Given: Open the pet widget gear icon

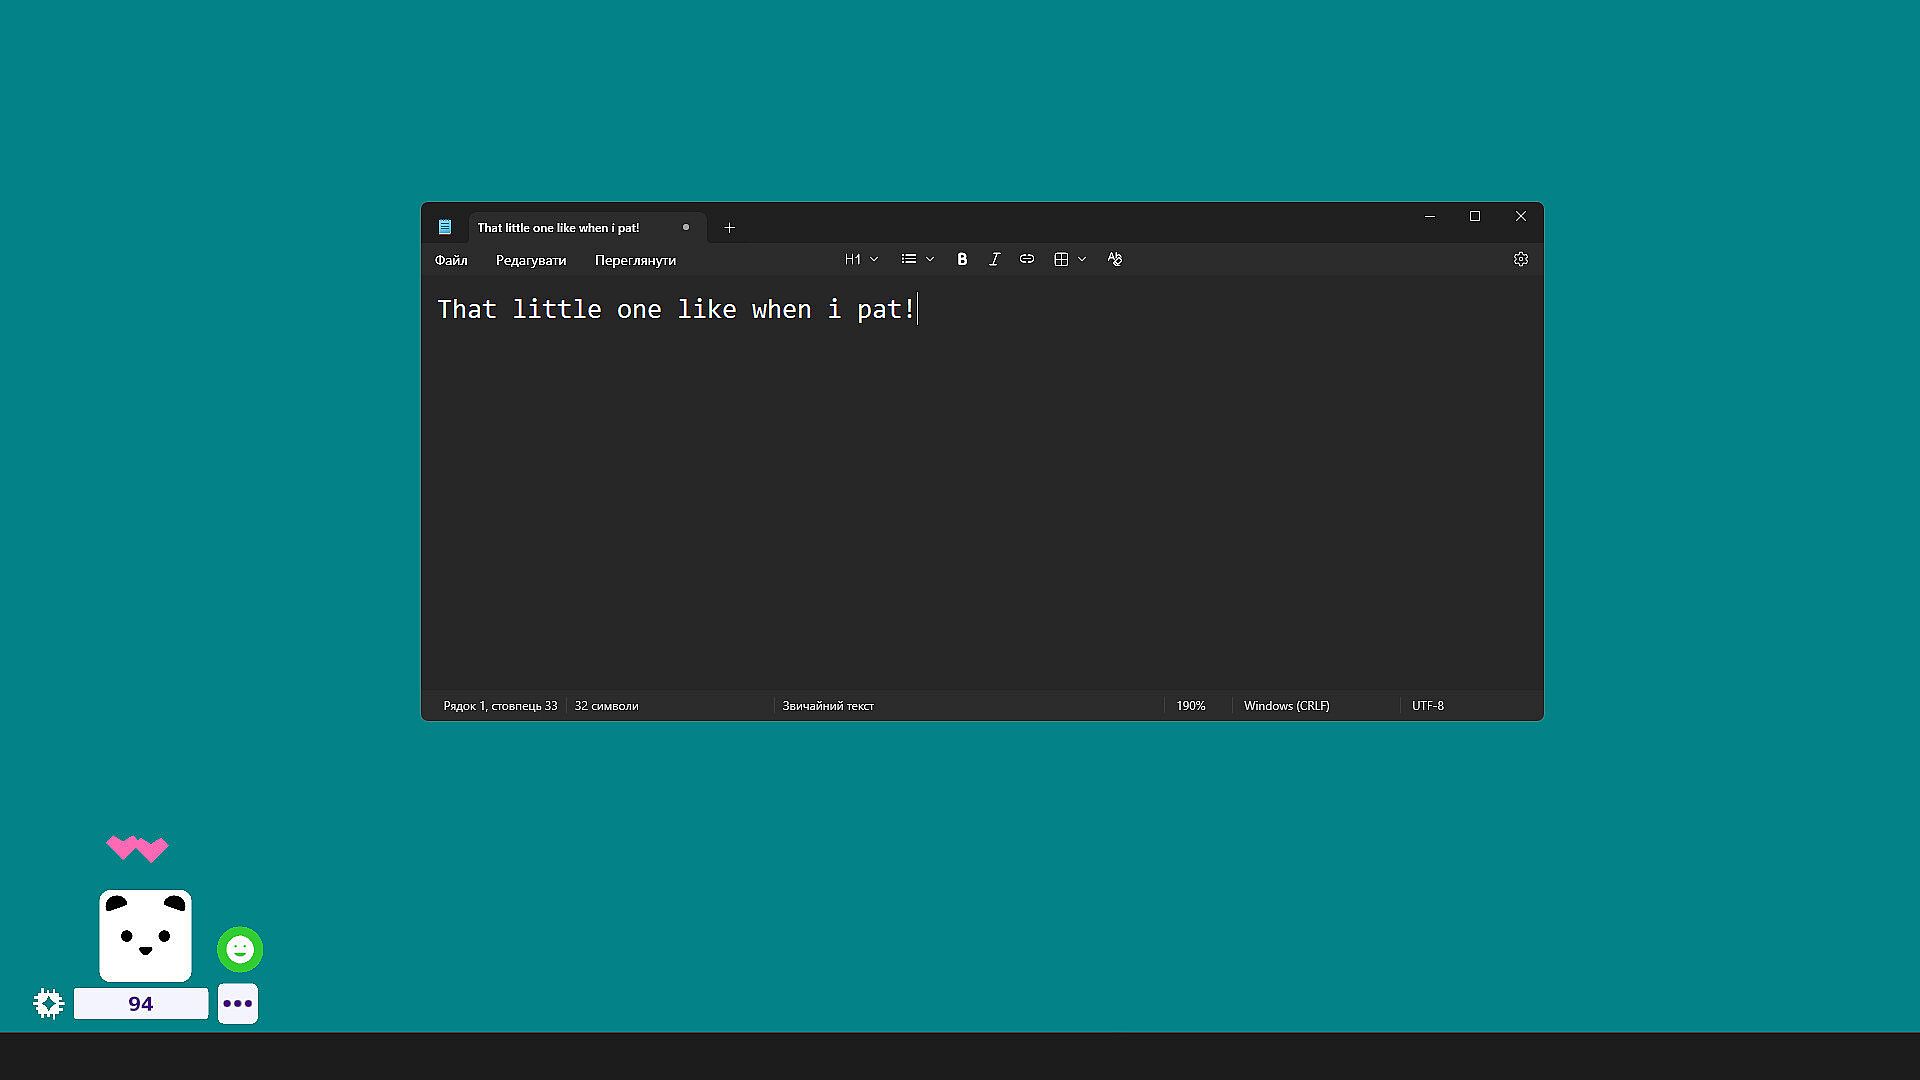Looking at the screenshot, I should pyautogui.click(x=48, y=1003).
